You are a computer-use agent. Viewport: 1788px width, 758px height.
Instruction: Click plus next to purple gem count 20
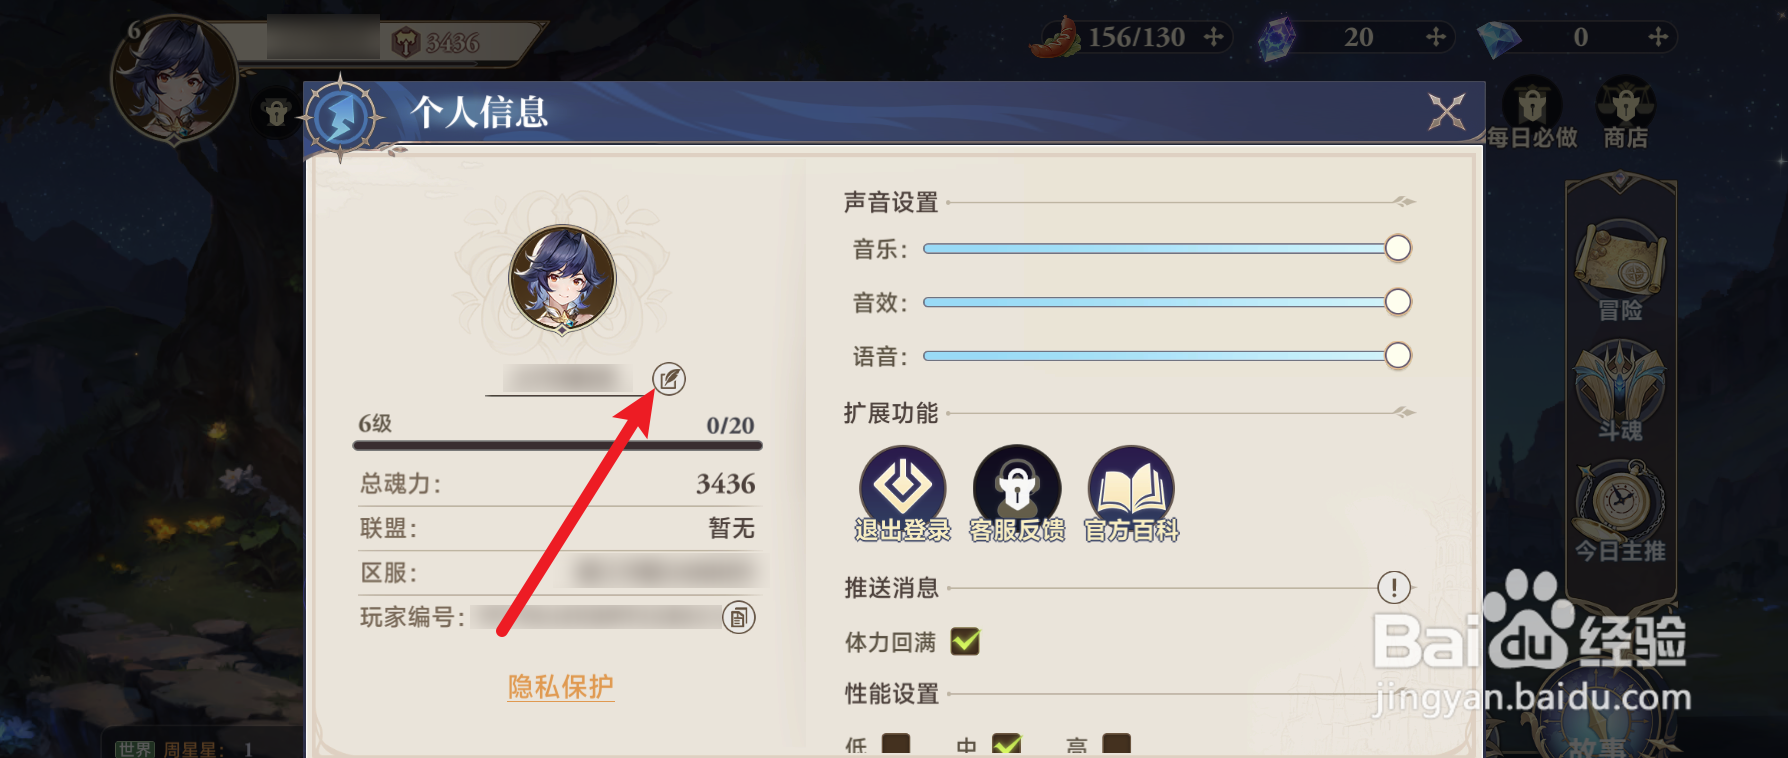tap(1436, 37)
